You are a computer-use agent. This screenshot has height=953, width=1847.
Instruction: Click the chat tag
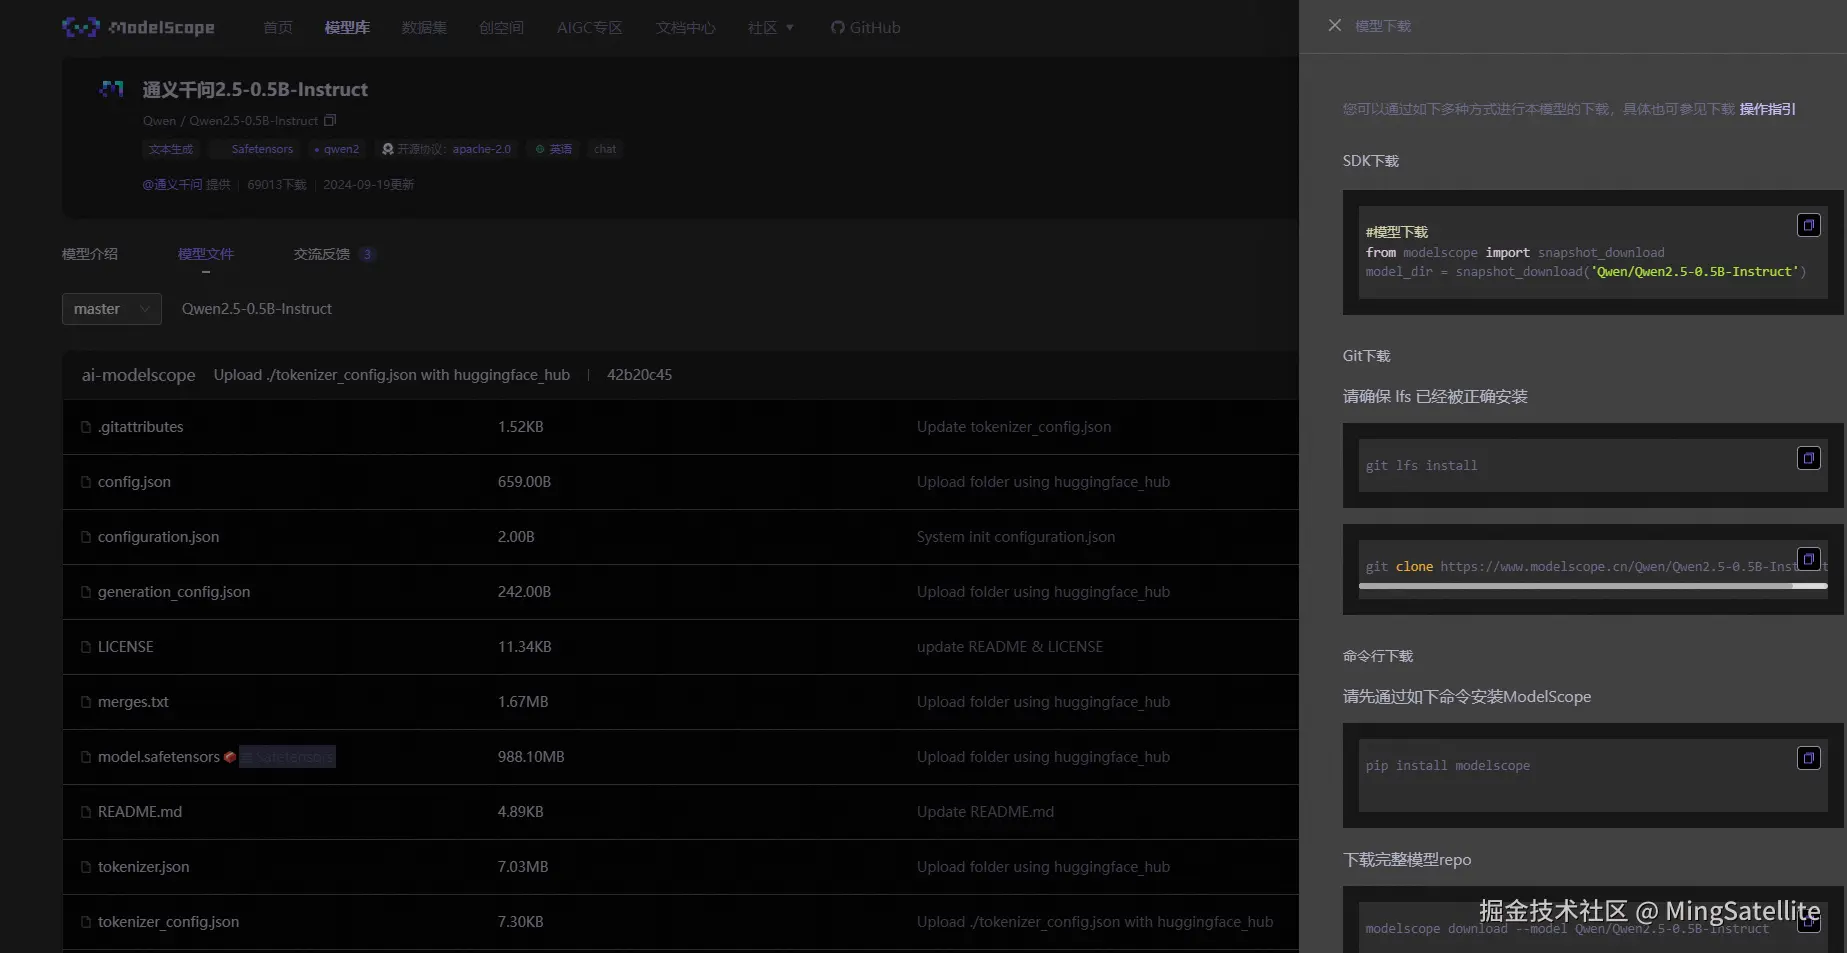(x=605, y=149)
